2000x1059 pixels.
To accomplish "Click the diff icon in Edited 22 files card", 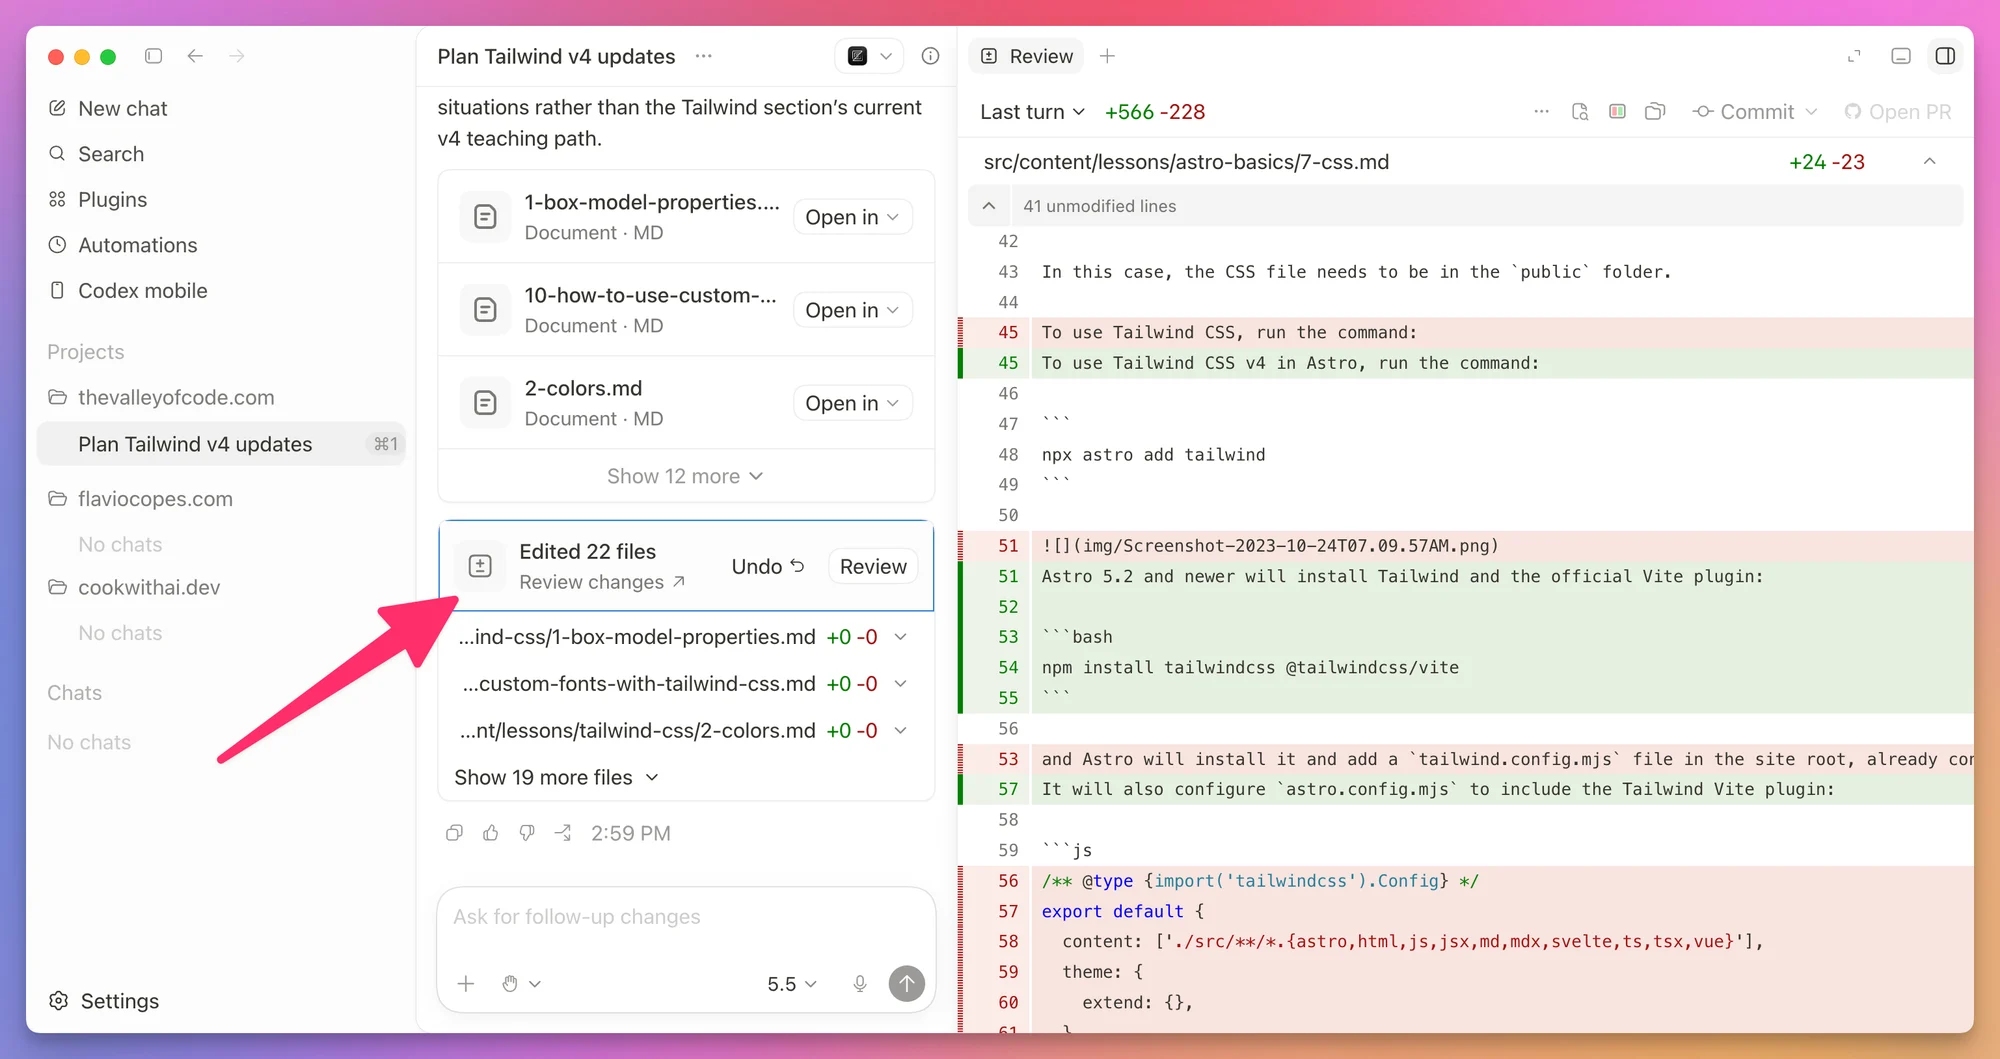I will (480, 566).
